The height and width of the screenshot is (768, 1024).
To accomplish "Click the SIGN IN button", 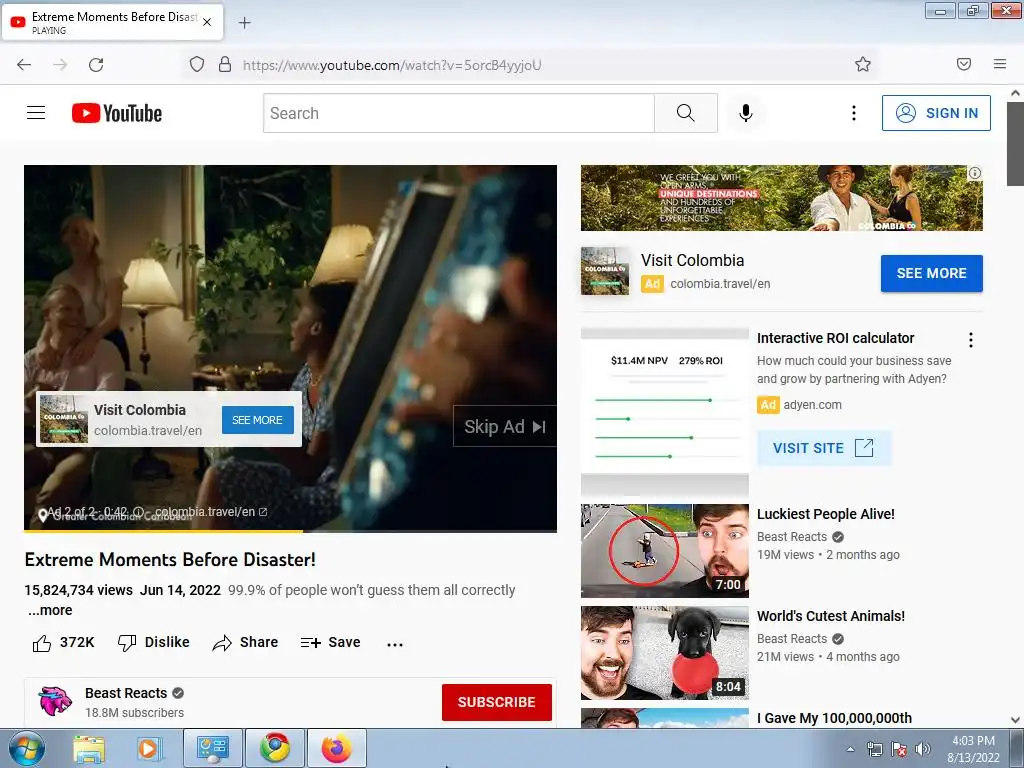I will coord(936,113).
